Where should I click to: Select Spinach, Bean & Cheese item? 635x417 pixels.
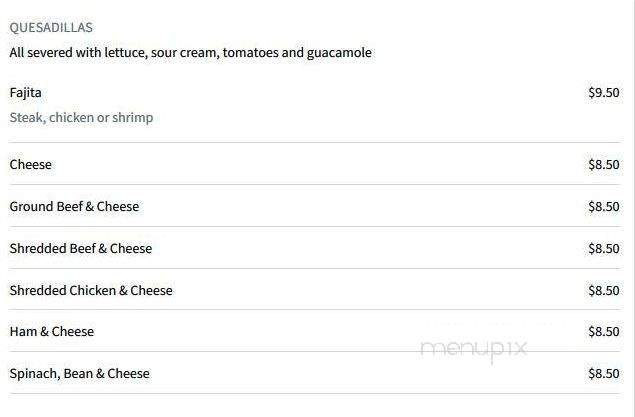(80, 374)
